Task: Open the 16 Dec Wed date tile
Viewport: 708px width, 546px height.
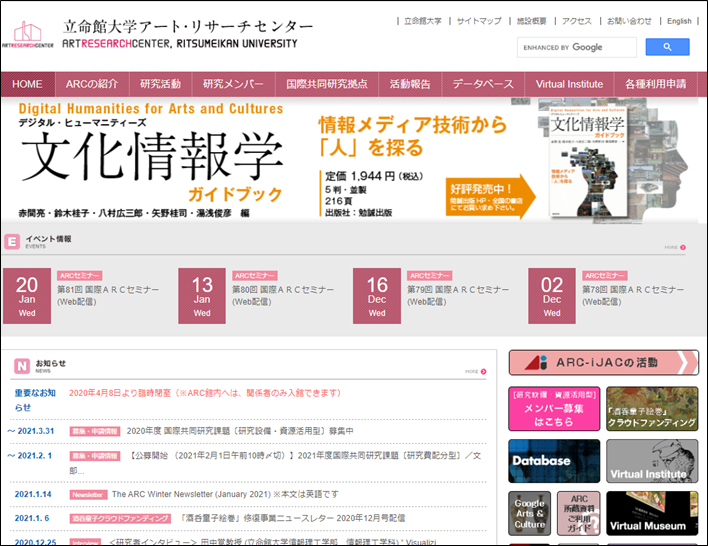Action: tap(377, 296)
